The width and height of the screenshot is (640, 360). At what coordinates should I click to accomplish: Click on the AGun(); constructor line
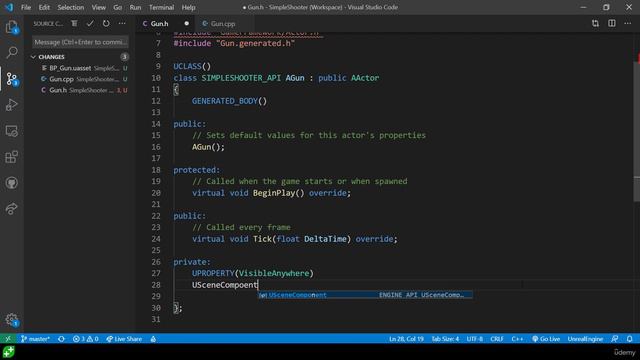[208, 147]
